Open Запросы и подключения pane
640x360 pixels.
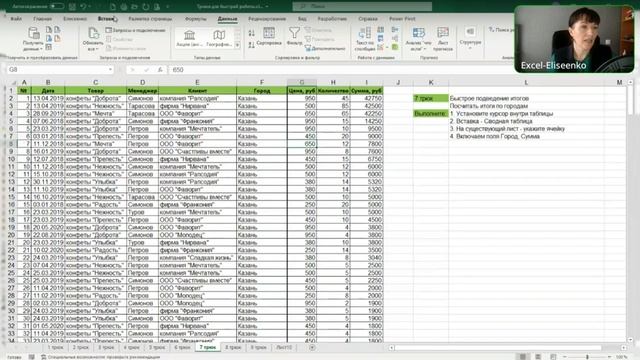point(136,30)
